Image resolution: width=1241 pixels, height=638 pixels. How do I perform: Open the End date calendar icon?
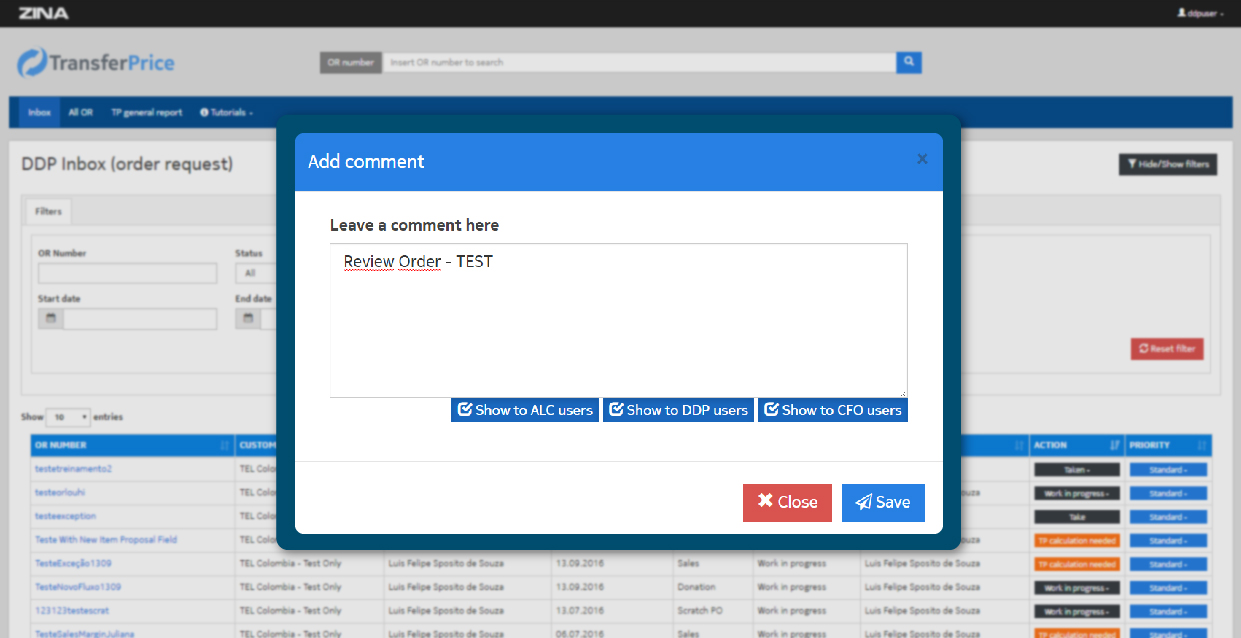pos(248,319)
